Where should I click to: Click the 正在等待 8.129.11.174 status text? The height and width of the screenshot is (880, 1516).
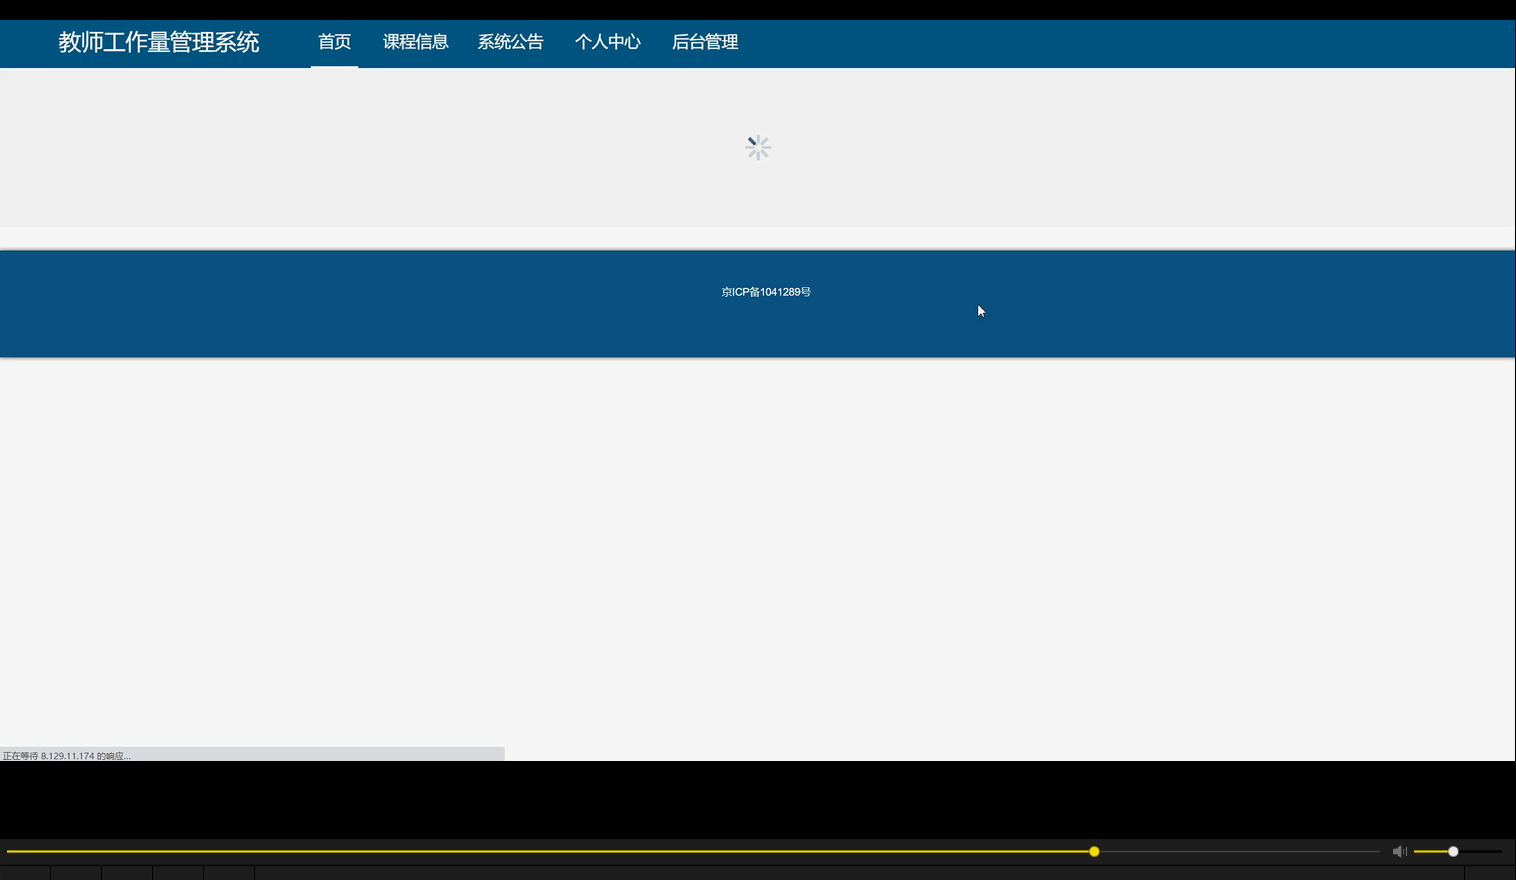(66, 756)
